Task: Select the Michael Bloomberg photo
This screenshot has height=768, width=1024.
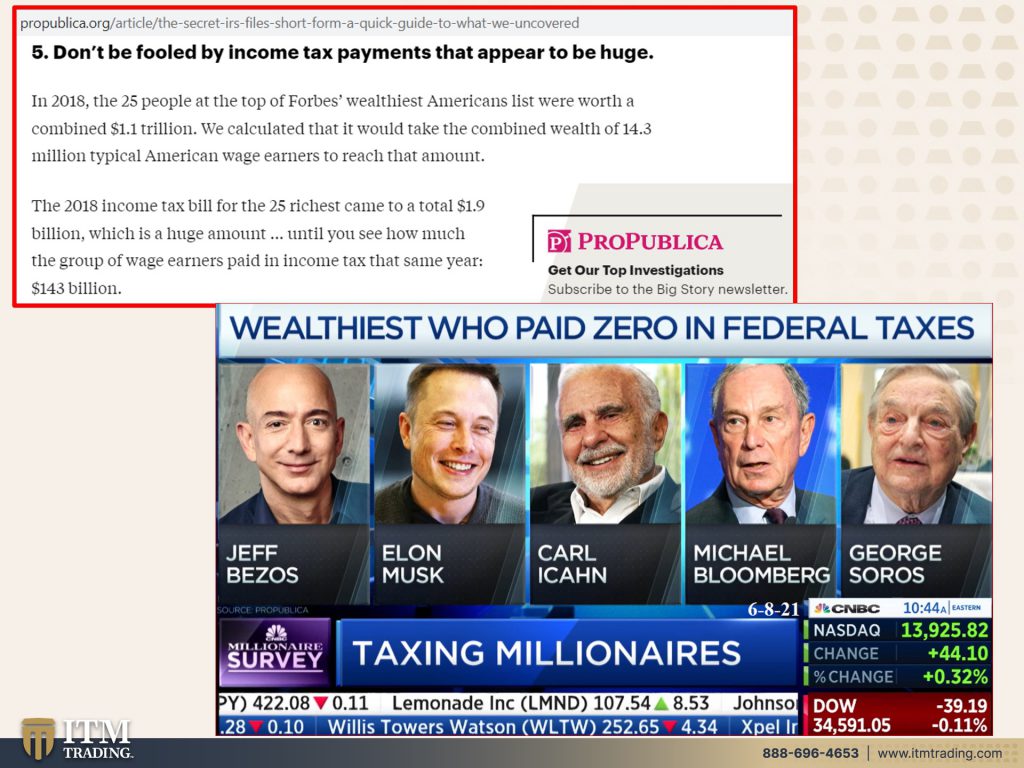Action: (761, 443)
